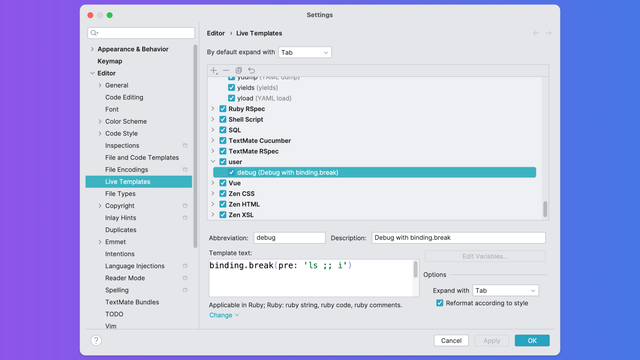Open the Expand with Tab dropdown in Options
640x360 pixels.
(x=505, y=291)
